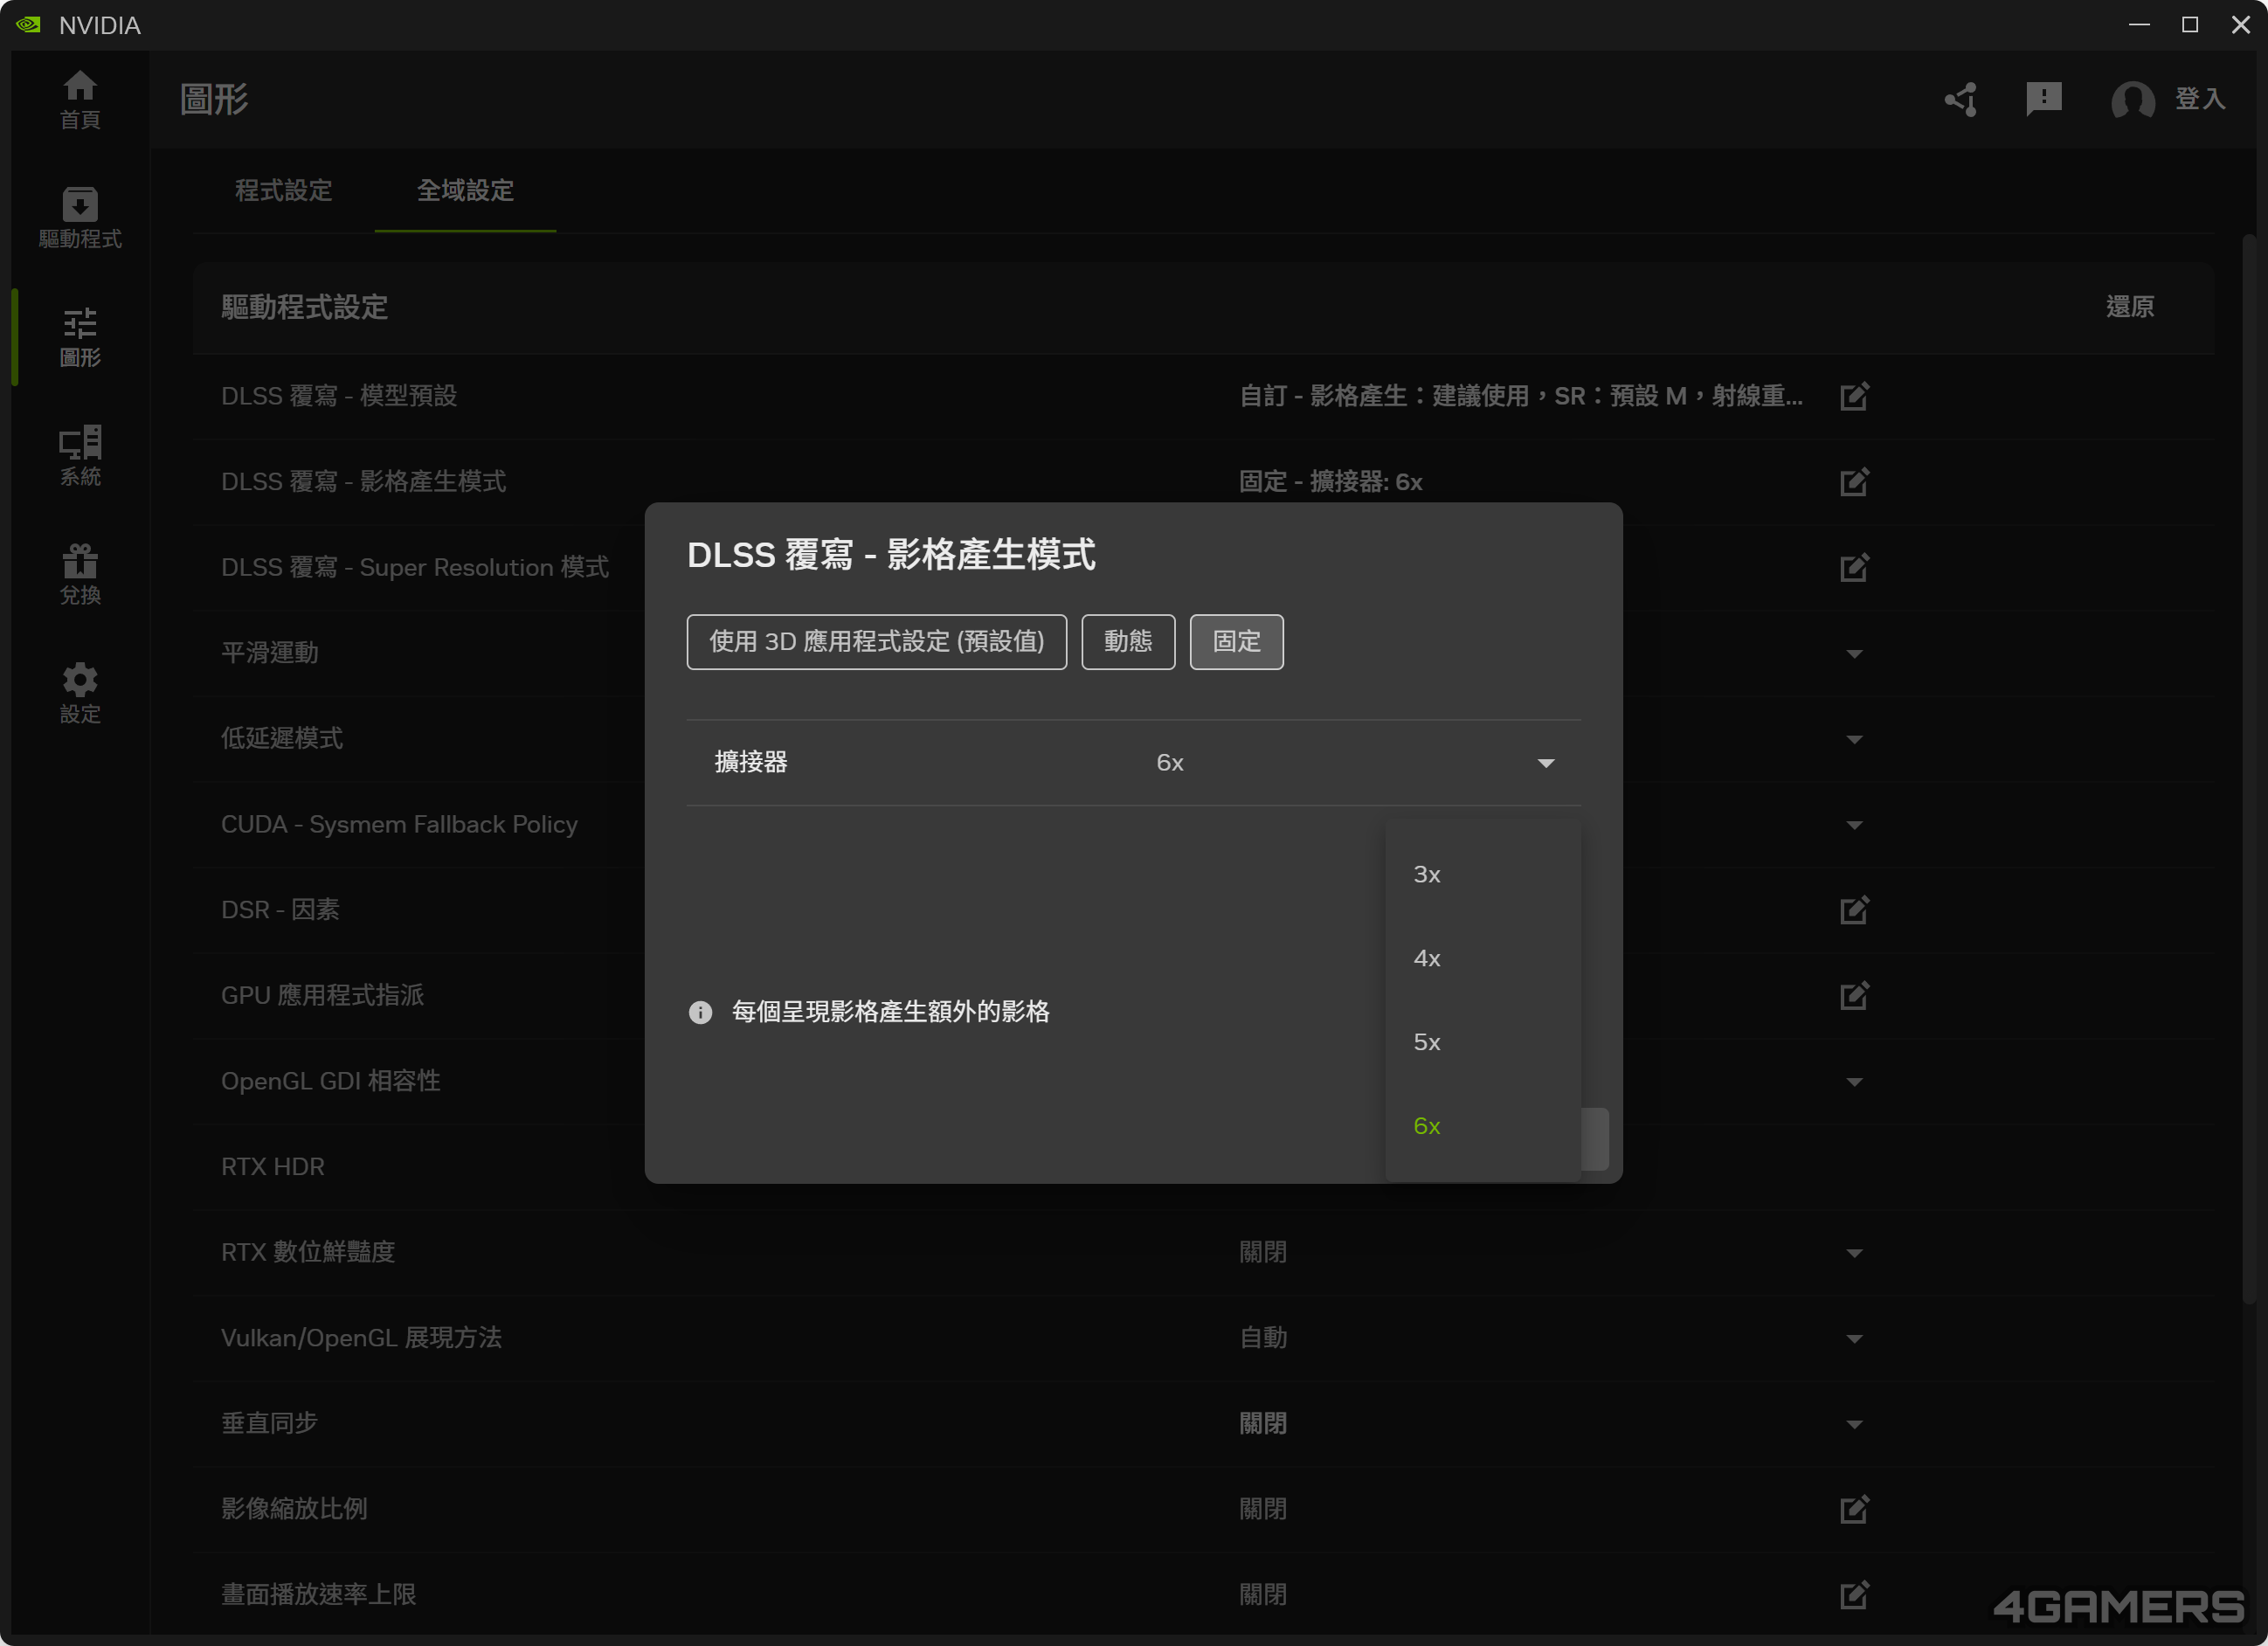The height and width of the screenshot is (1646, 2268).
Task: Choose 6x from multiplier list
Action: [x=1483, y=1127]
